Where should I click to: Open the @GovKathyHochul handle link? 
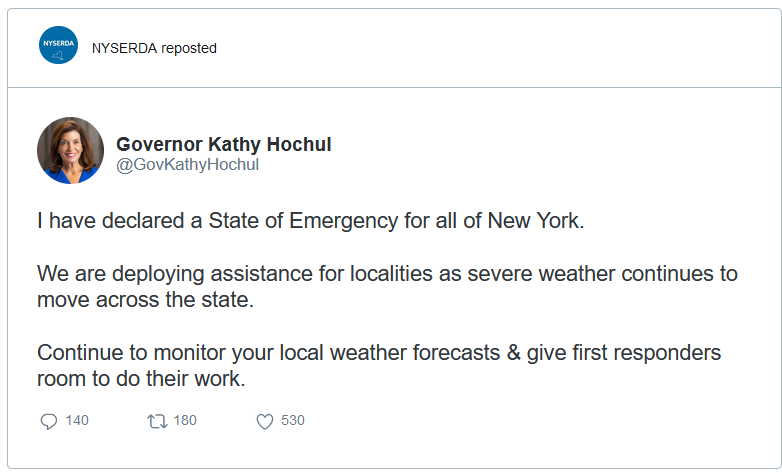pos(188,165)
